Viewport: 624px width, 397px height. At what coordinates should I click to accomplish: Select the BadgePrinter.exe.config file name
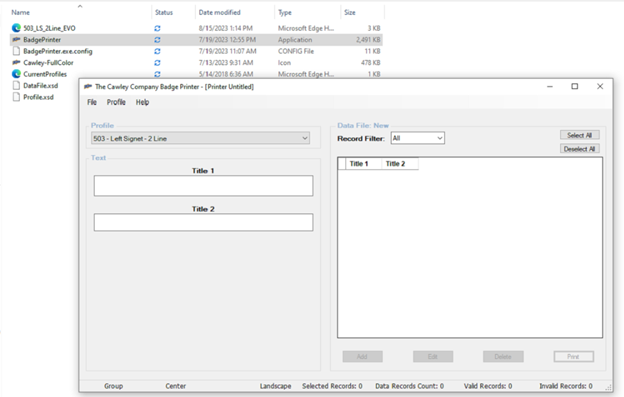58,51
